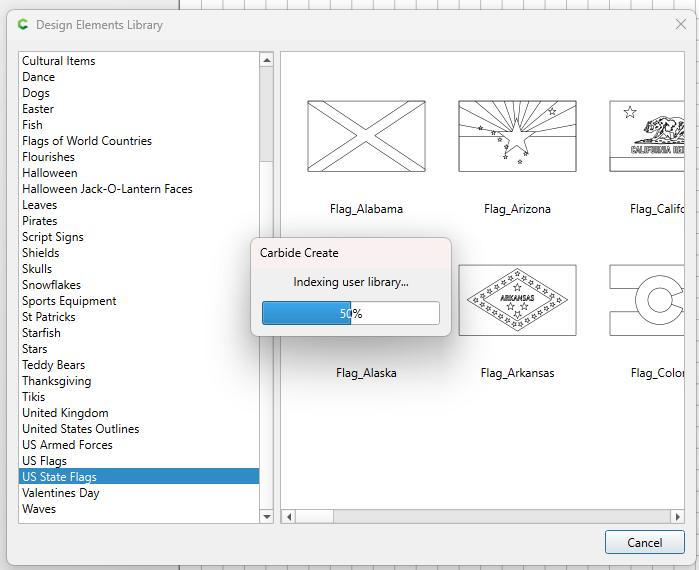Open the Easter category
Screen dimensions: 699x570
(139, 109)
